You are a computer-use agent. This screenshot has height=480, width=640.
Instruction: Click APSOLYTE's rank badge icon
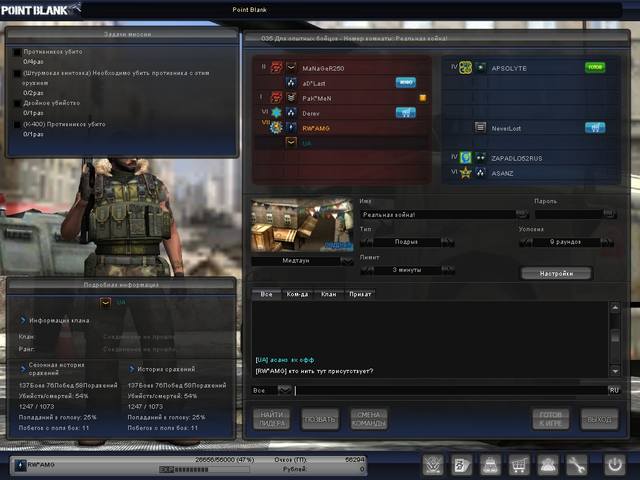click(x=480, y=67)
